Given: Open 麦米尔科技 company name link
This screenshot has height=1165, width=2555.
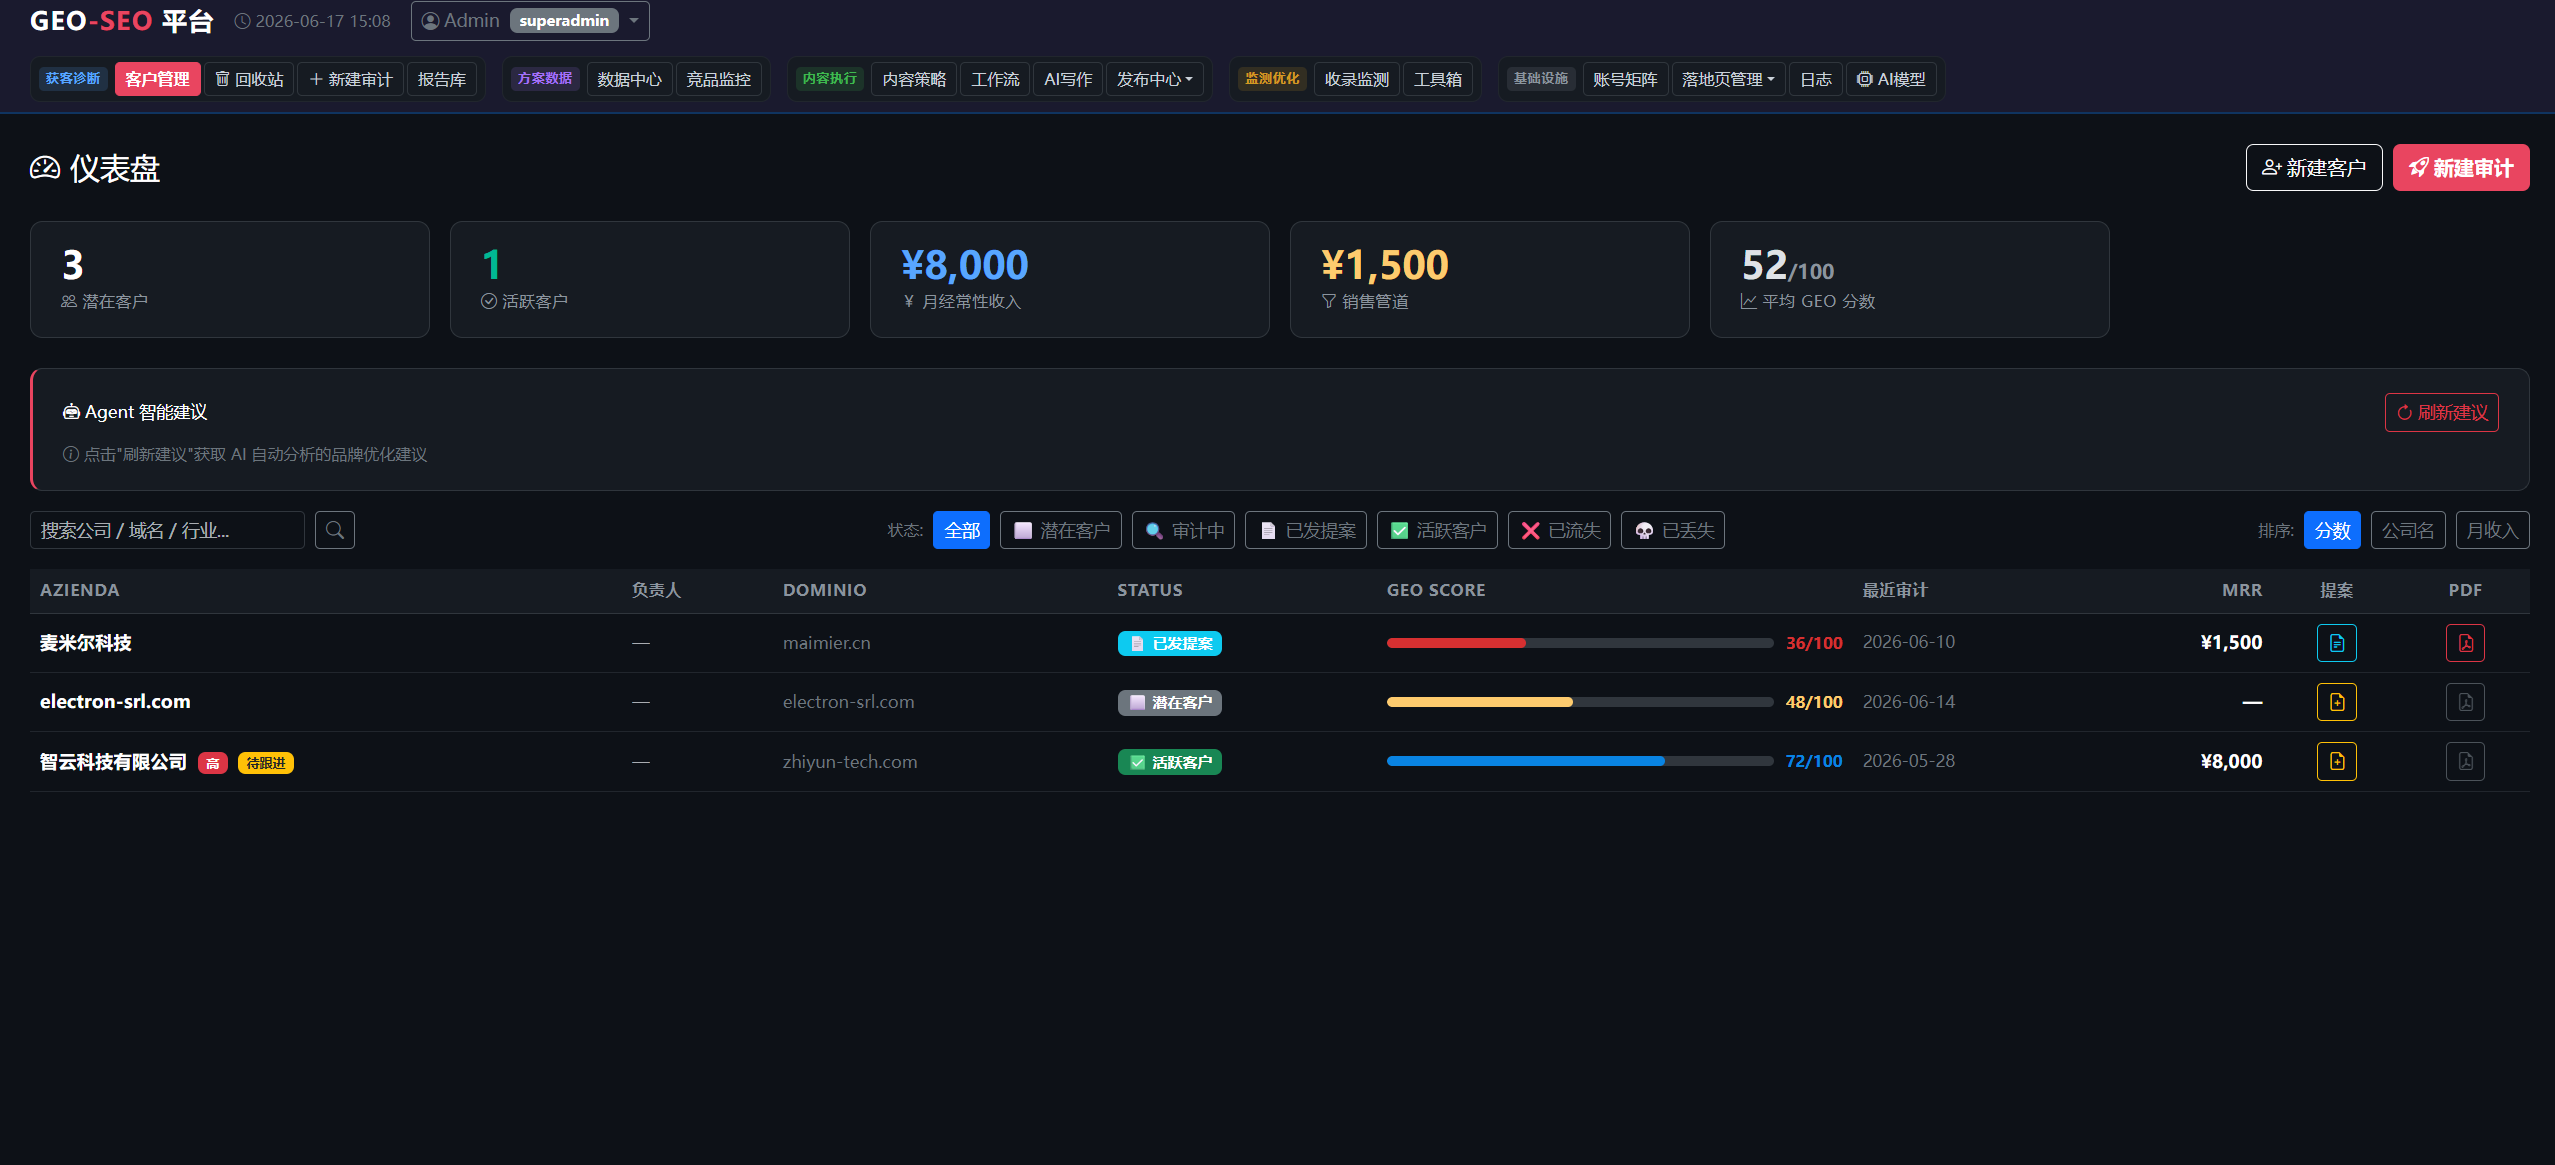Looking at the screenshot, I should (86, 643).
